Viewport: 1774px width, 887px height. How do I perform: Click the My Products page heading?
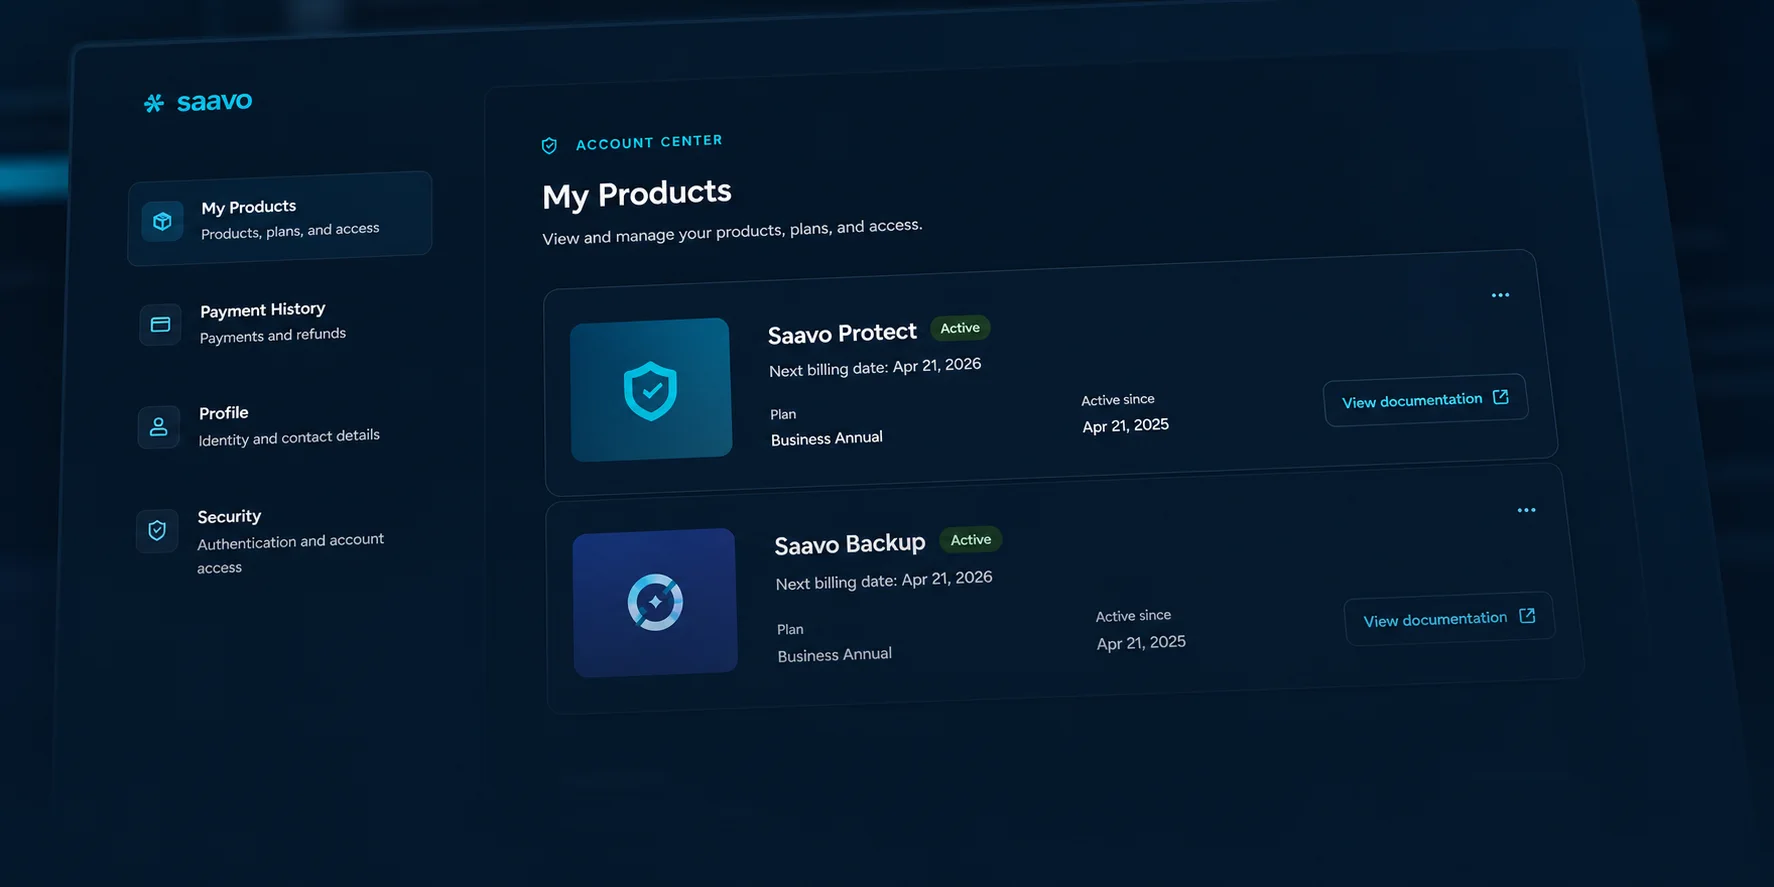[637, 193]
